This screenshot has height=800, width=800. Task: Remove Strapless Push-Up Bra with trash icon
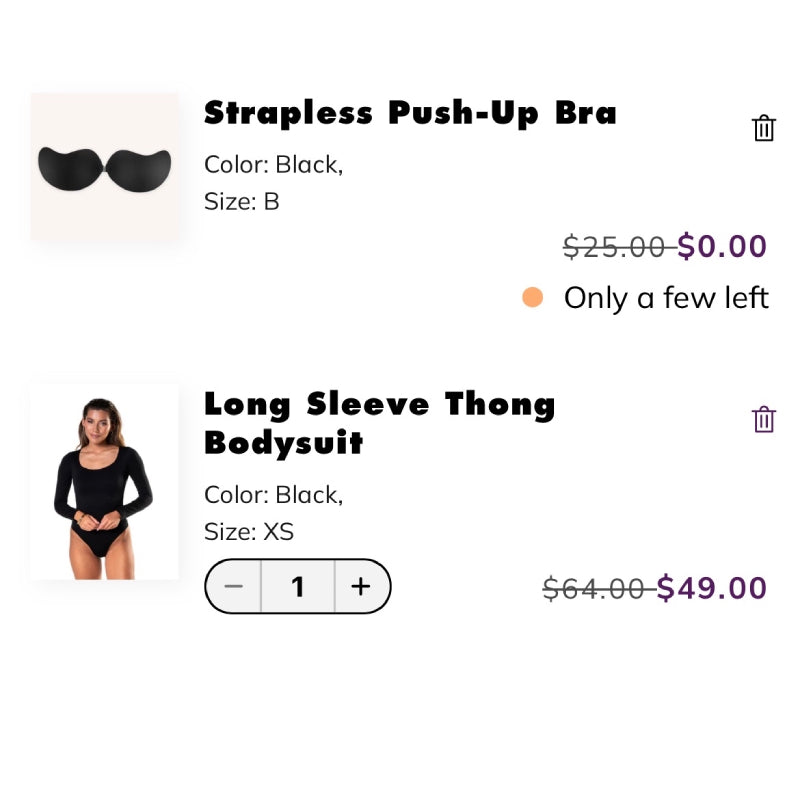coord(763,128)
